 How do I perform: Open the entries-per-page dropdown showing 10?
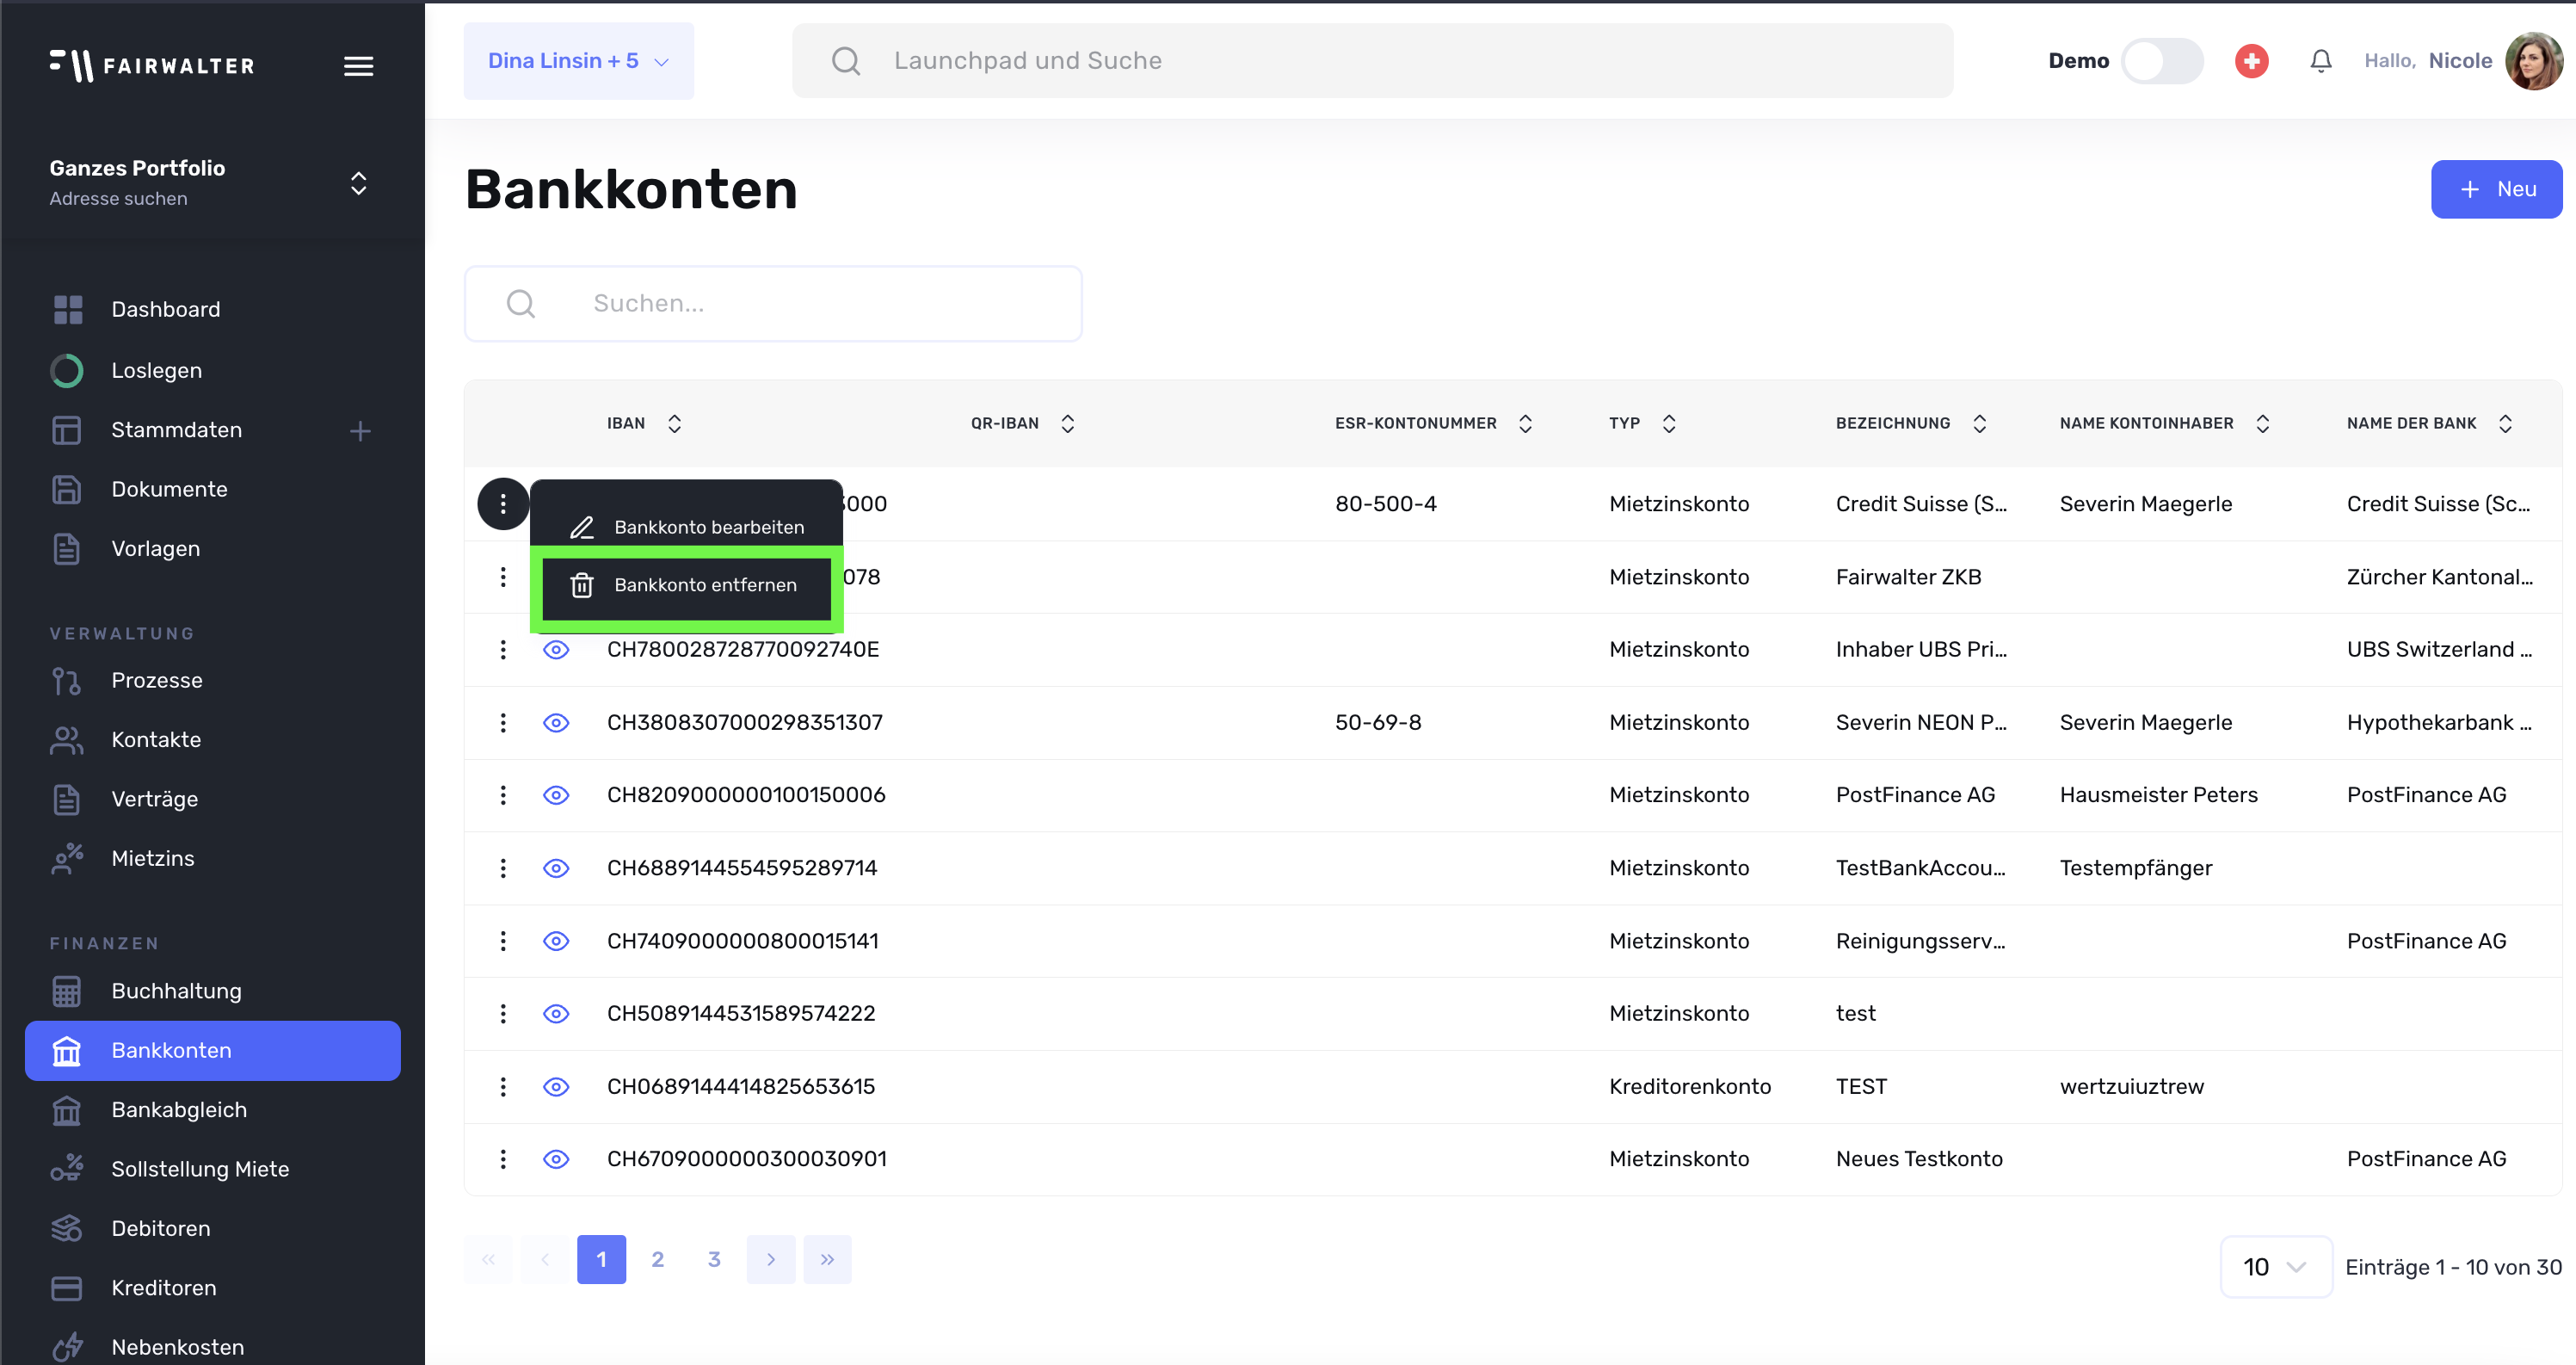point(2275,1267)
